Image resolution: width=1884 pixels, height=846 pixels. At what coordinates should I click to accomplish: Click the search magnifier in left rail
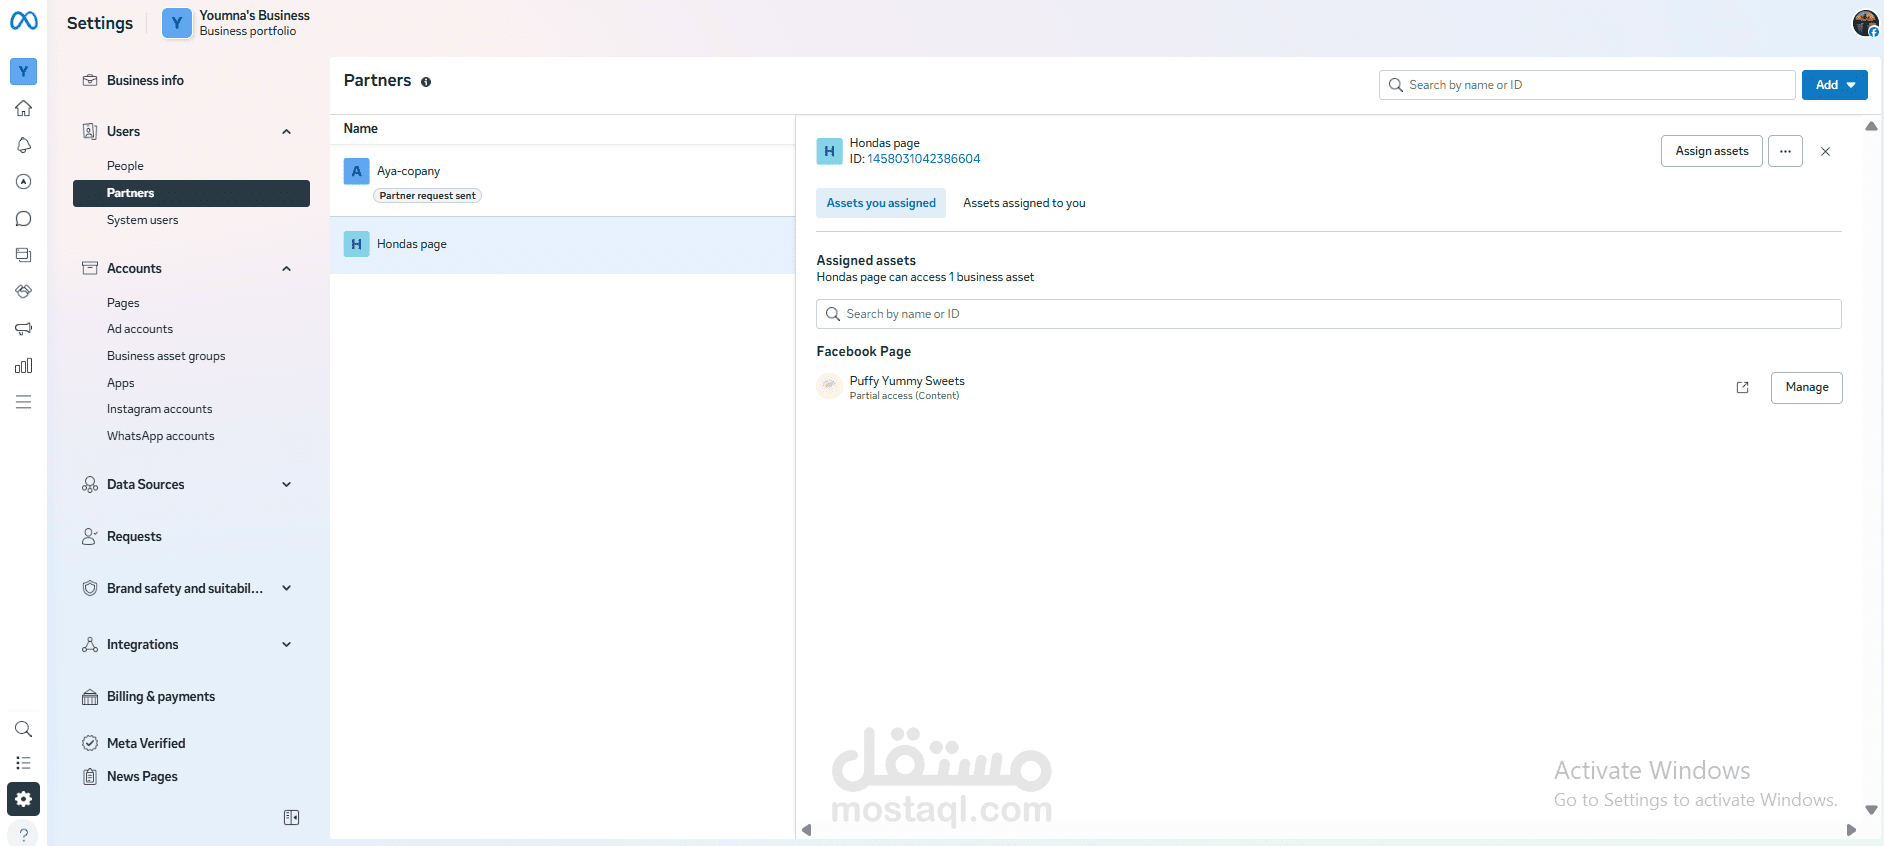(23, 729)
